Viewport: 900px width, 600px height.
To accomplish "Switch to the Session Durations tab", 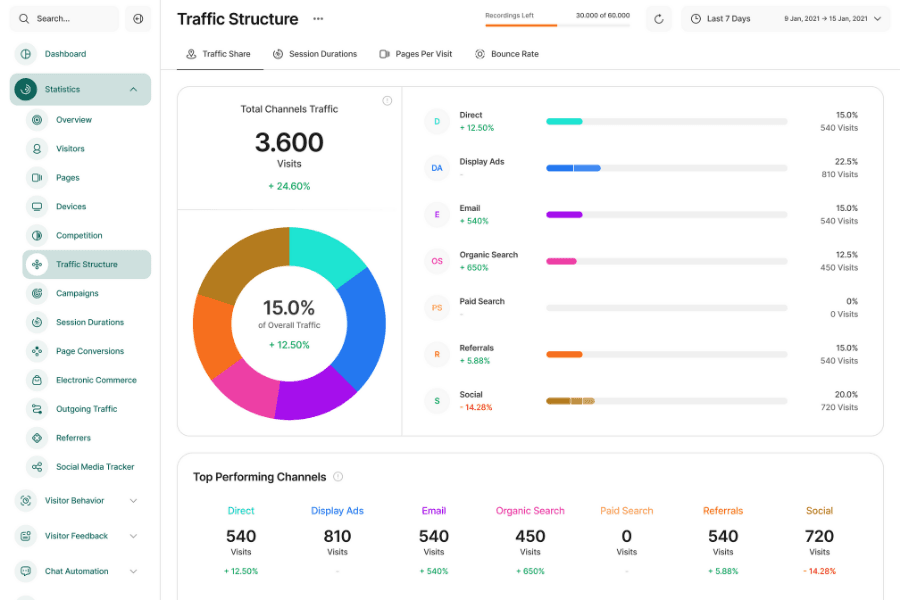I will pos(315,54).
